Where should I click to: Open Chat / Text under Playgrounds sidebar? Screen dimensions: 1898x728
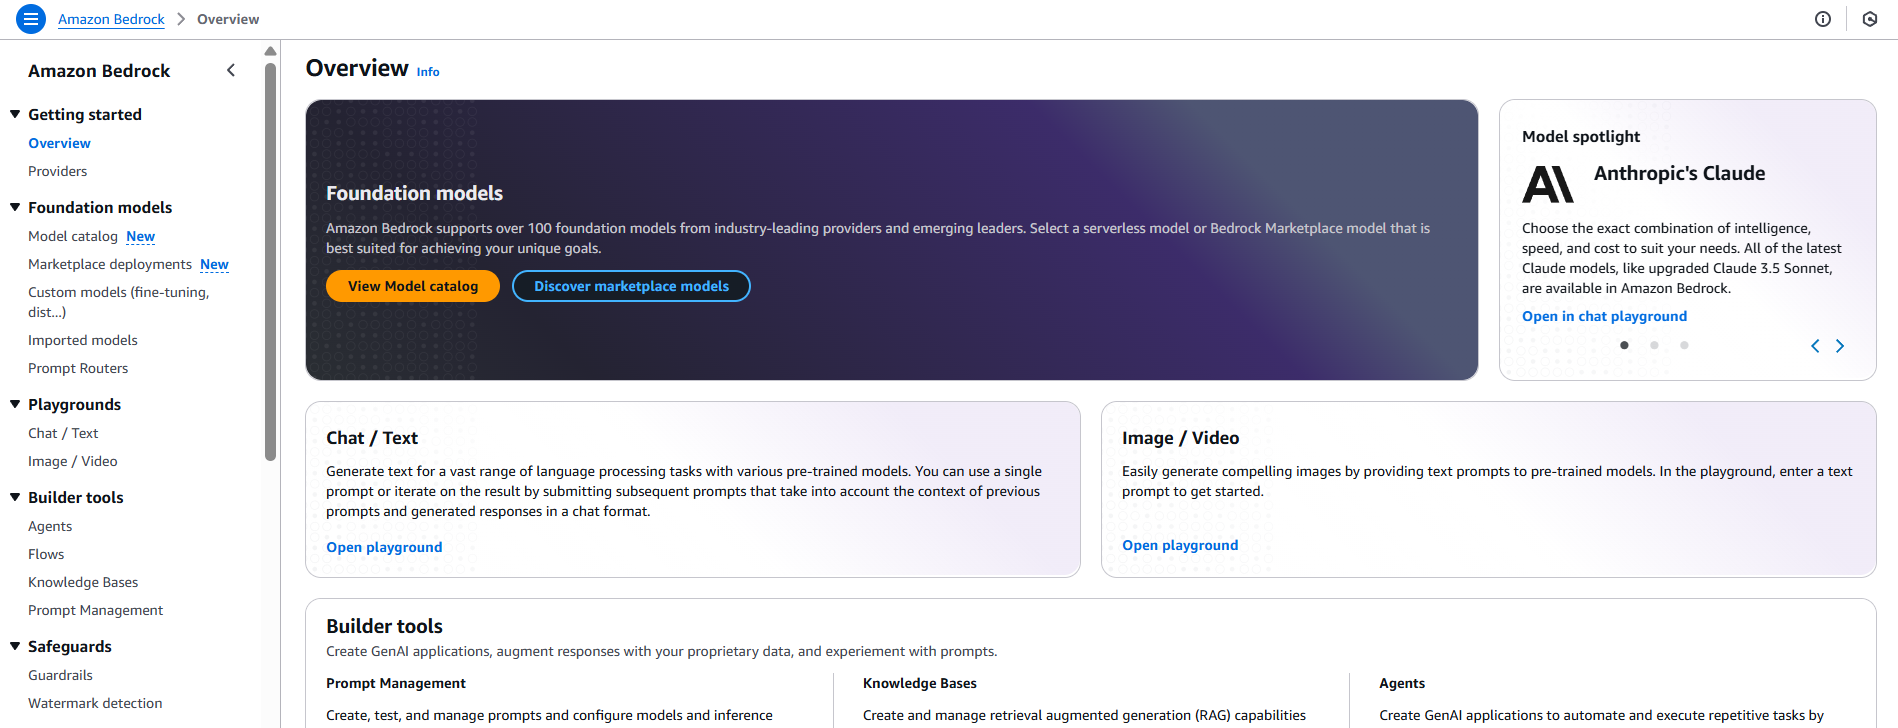click(x=63, y=433)
